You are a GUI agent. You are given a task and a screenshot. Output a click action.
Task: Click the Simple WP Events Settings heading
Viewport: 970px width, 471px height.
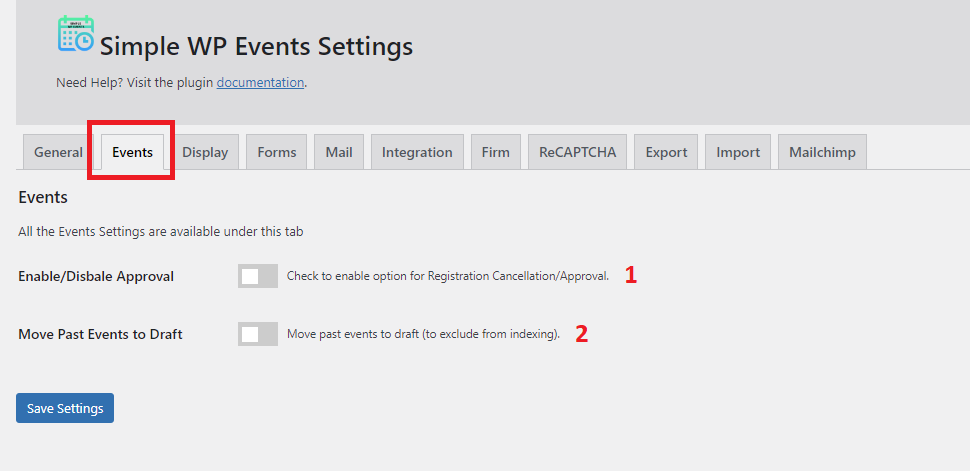click(256, 47)
